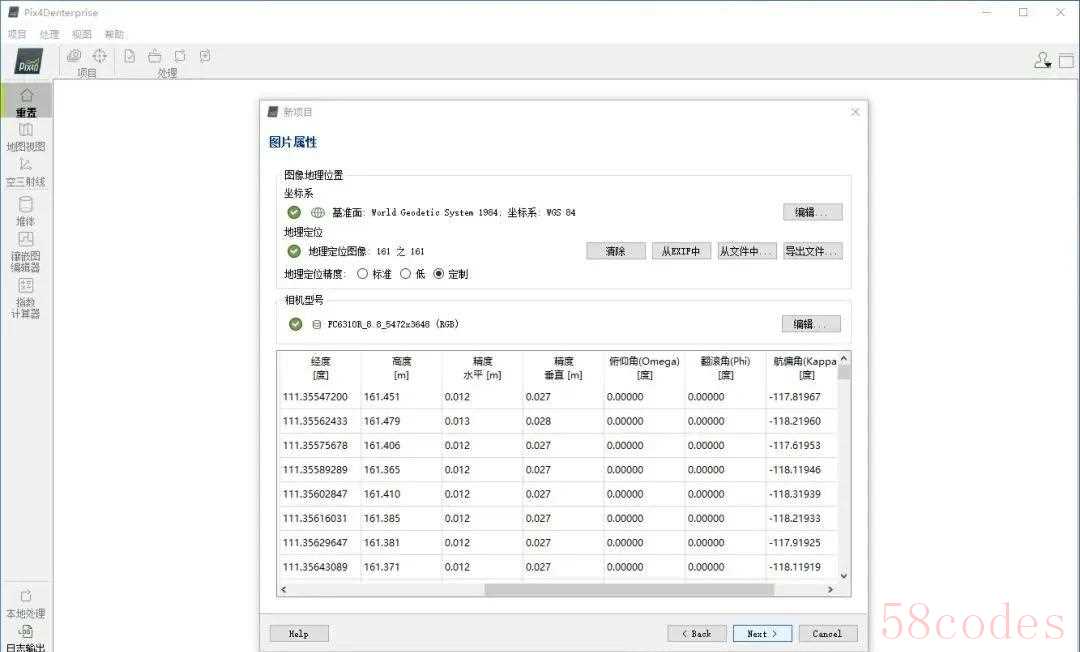Select the Kappa cell -117.91925

point(802,543)
